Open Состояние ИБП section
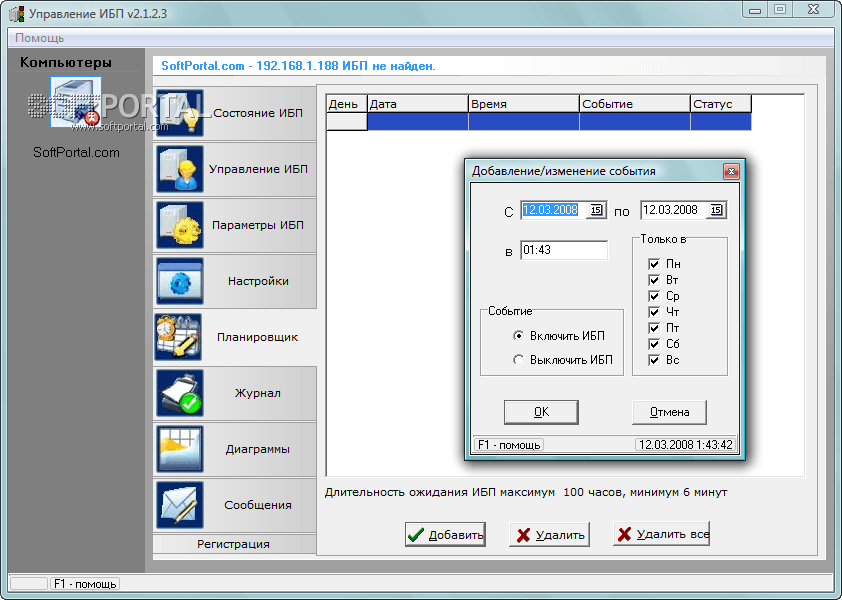Screen dimensions: 842x600 (x=235, y=113)
